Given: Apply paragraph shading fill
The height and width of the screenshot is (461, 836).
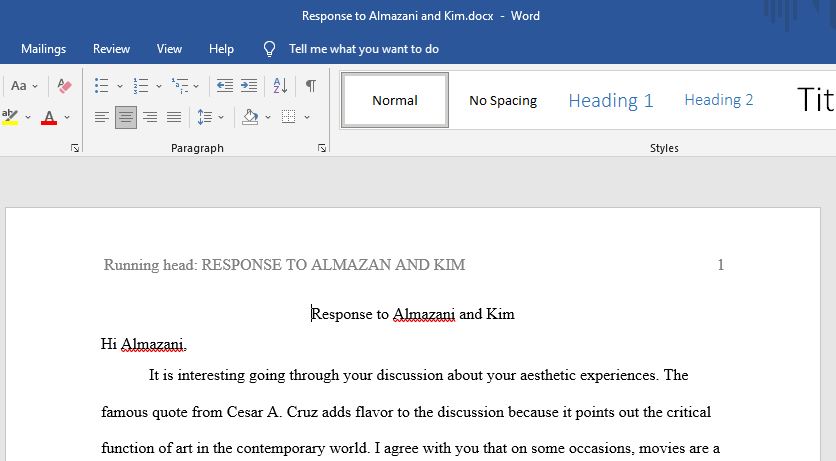Looking at the screenshot, I should pos(250,117).
